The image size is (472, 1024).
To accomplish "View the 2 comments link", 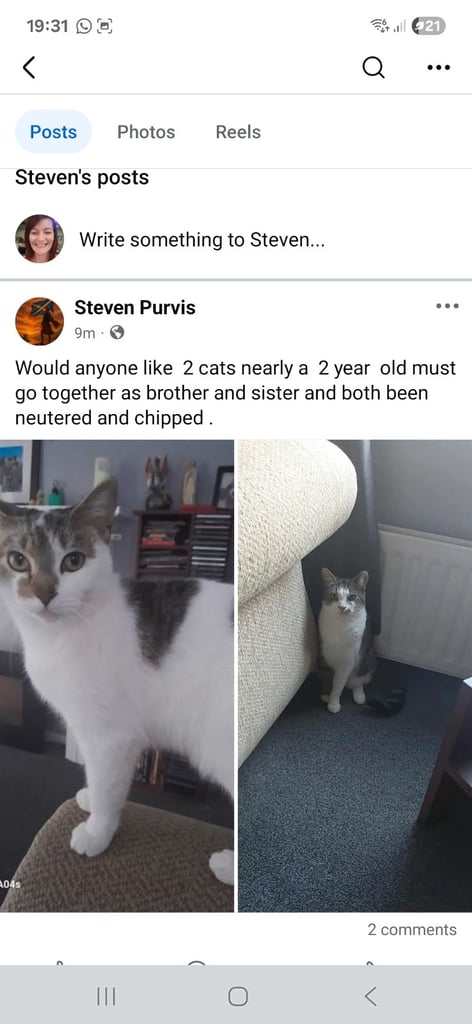I will [x=412, y=929].
